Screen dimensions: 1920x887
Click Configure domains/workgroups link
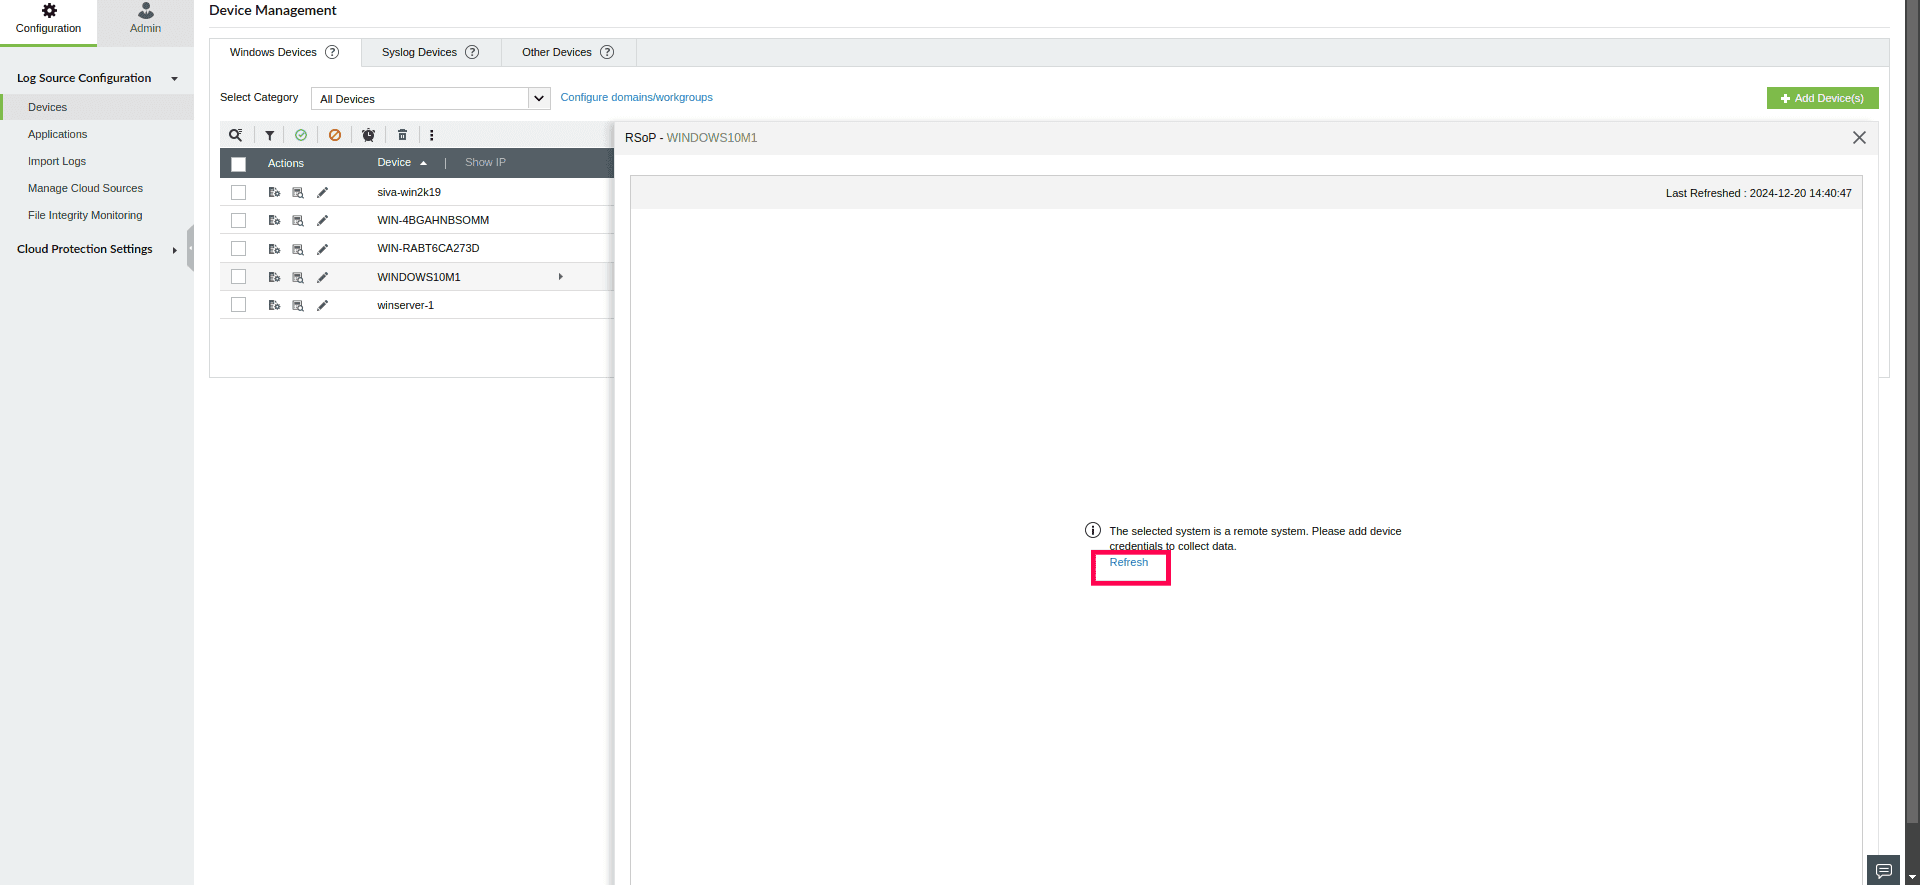point(636,97)
